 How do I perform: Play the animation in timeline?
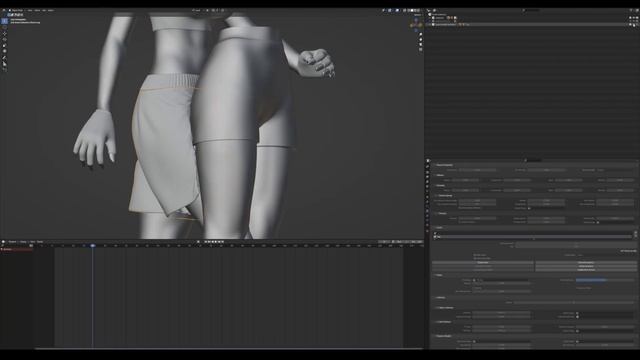[216, 242]
